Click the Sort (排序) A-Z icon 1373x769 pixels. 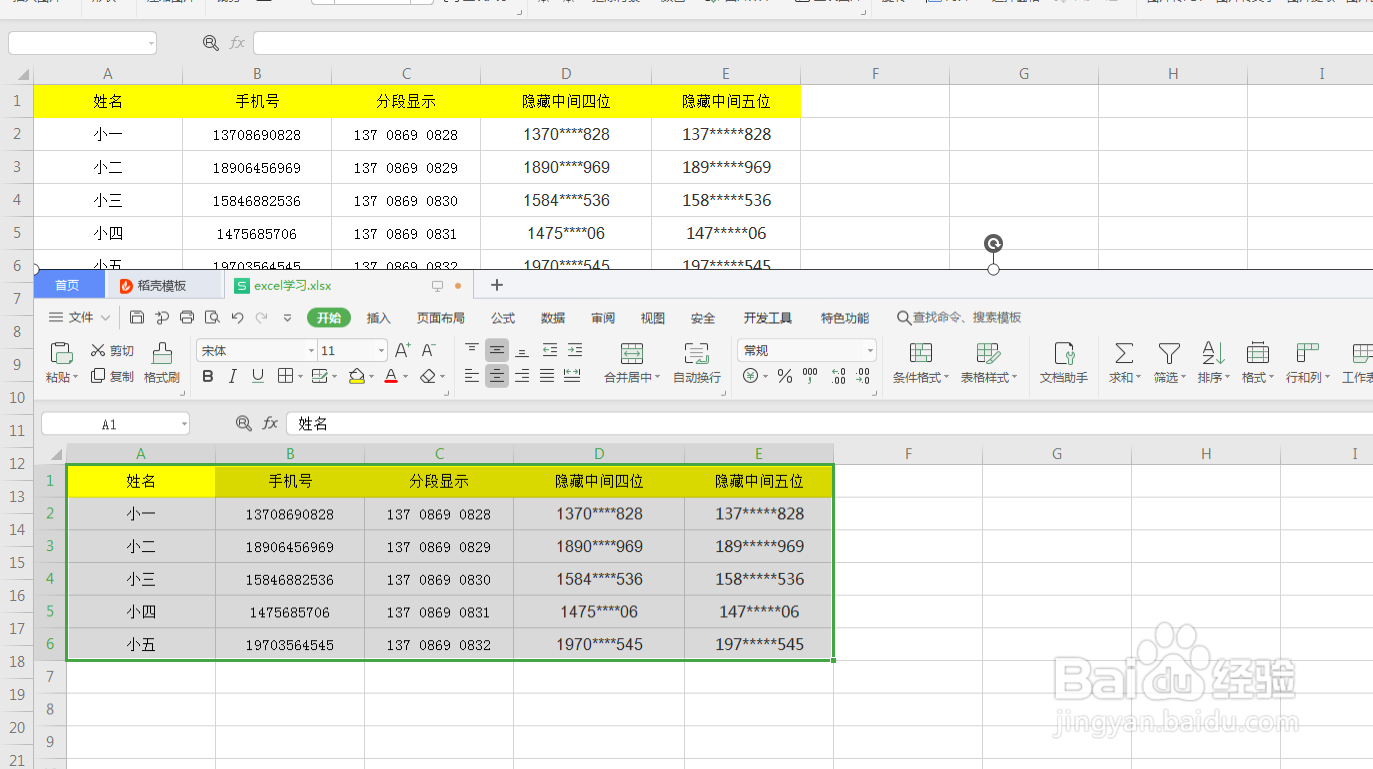[1214, 353]
